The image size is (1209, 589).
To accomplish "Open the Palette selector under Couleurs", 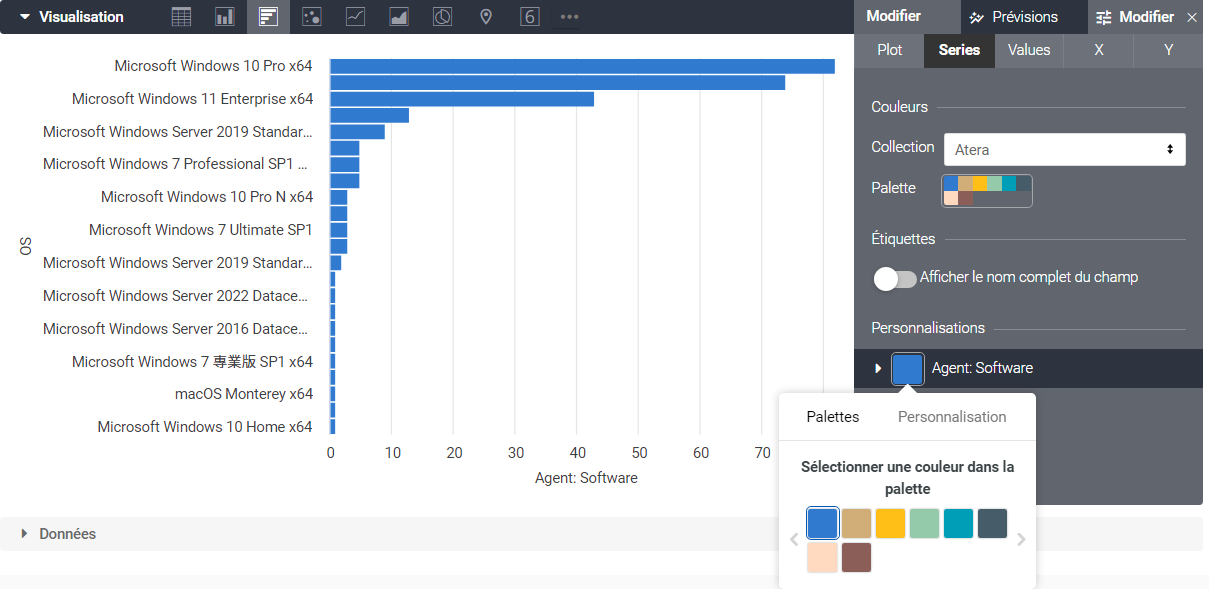I will click(987, 190).
